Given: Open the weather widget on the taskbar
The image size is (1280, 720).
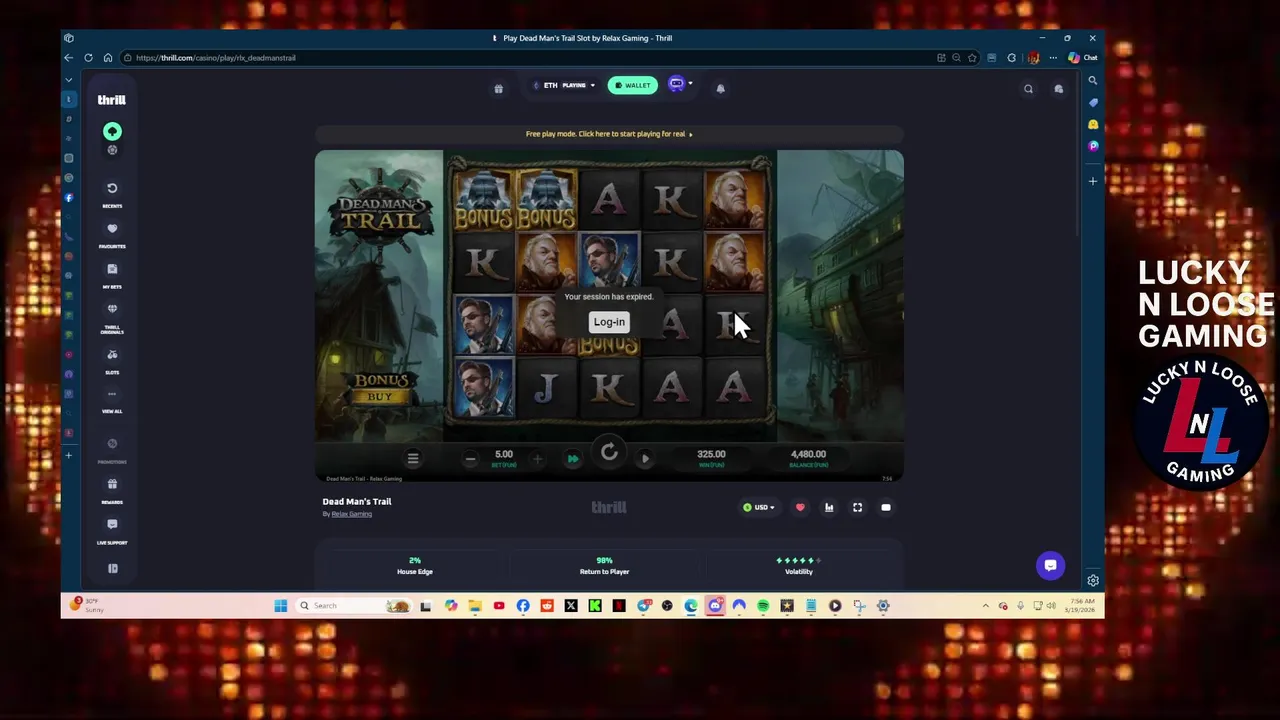Looking at the screenshot, I should coord(86,605).
